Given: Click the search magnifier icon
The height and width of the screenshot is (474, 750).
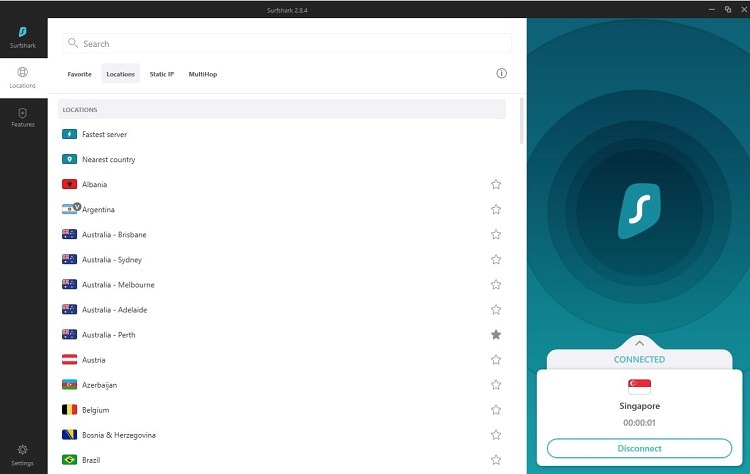Looking at the screenshot, I should pos(73,43).
